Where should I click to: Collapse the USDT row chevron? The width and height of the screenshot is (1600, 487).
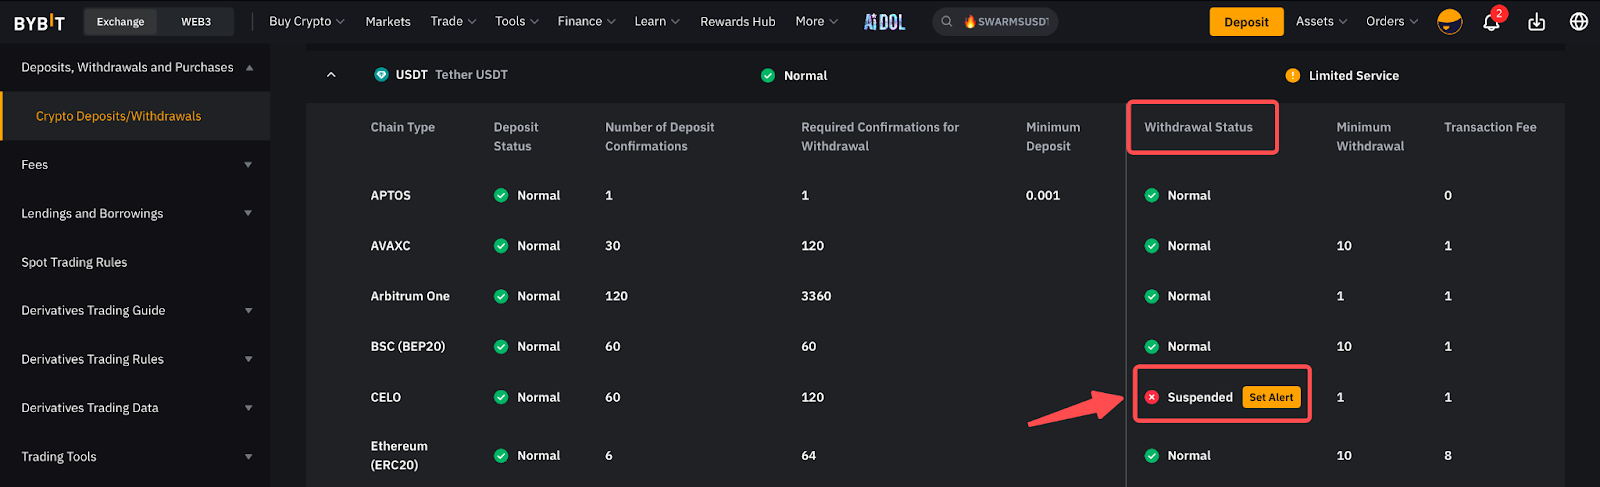point(331,75)
